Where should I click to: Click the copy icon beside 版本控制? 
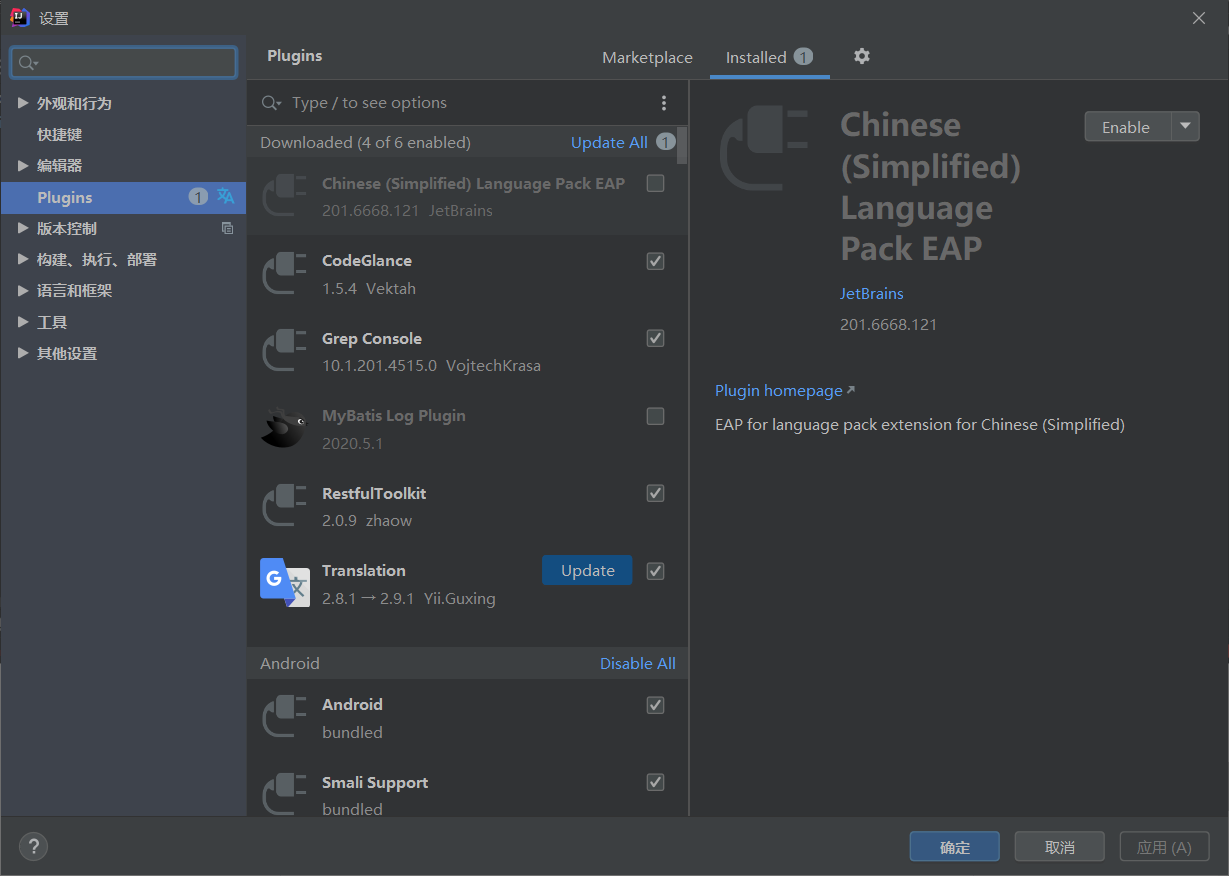tap(227, 228)
